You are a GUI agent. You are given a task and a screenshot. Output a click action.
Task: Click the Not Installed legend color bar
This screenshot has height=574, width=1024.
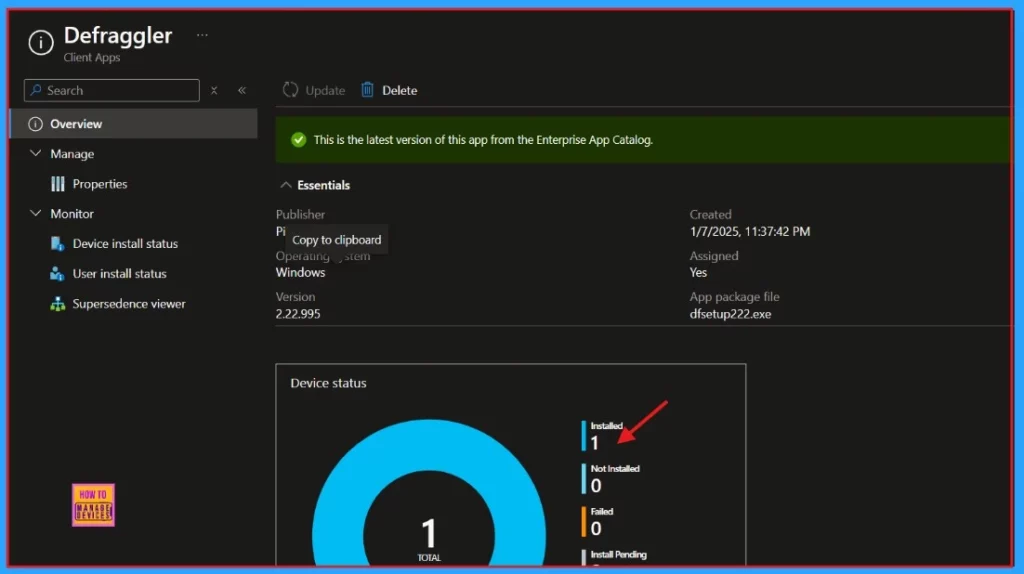coord(584,479)
